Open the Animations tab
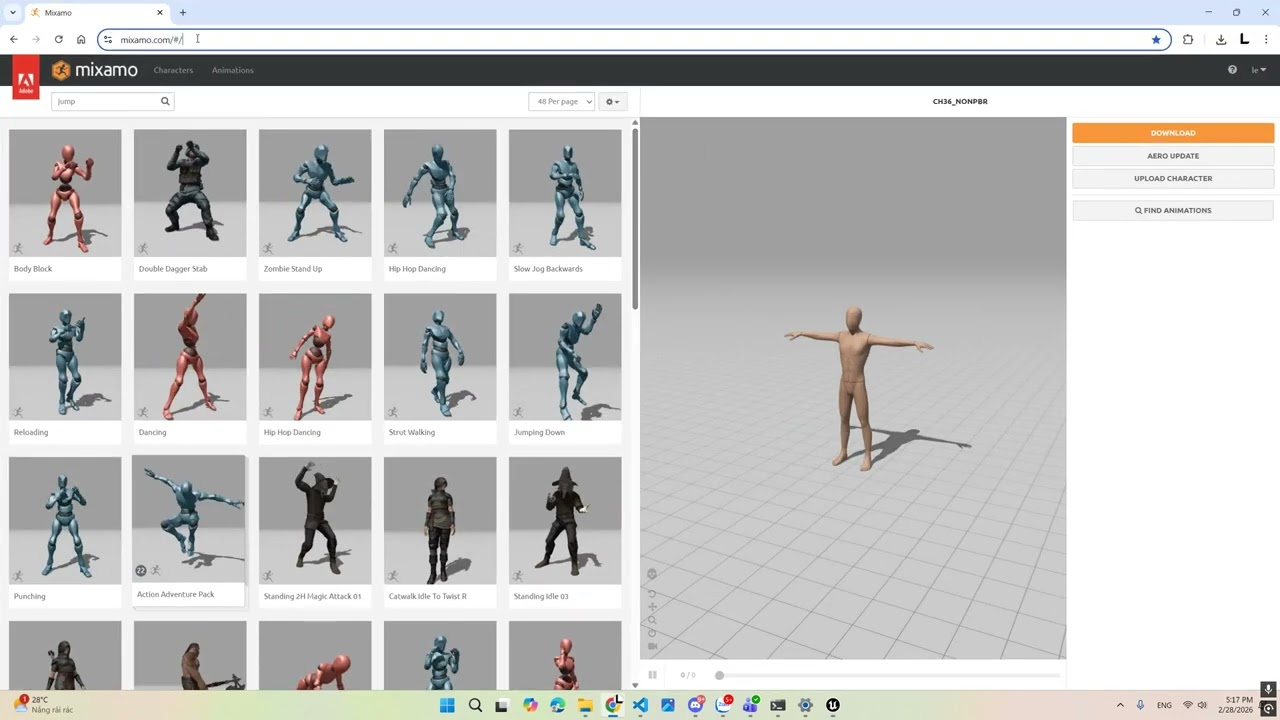Image resolution: width=1280 pixels, height=720 pixels. (x=233, y=70)
